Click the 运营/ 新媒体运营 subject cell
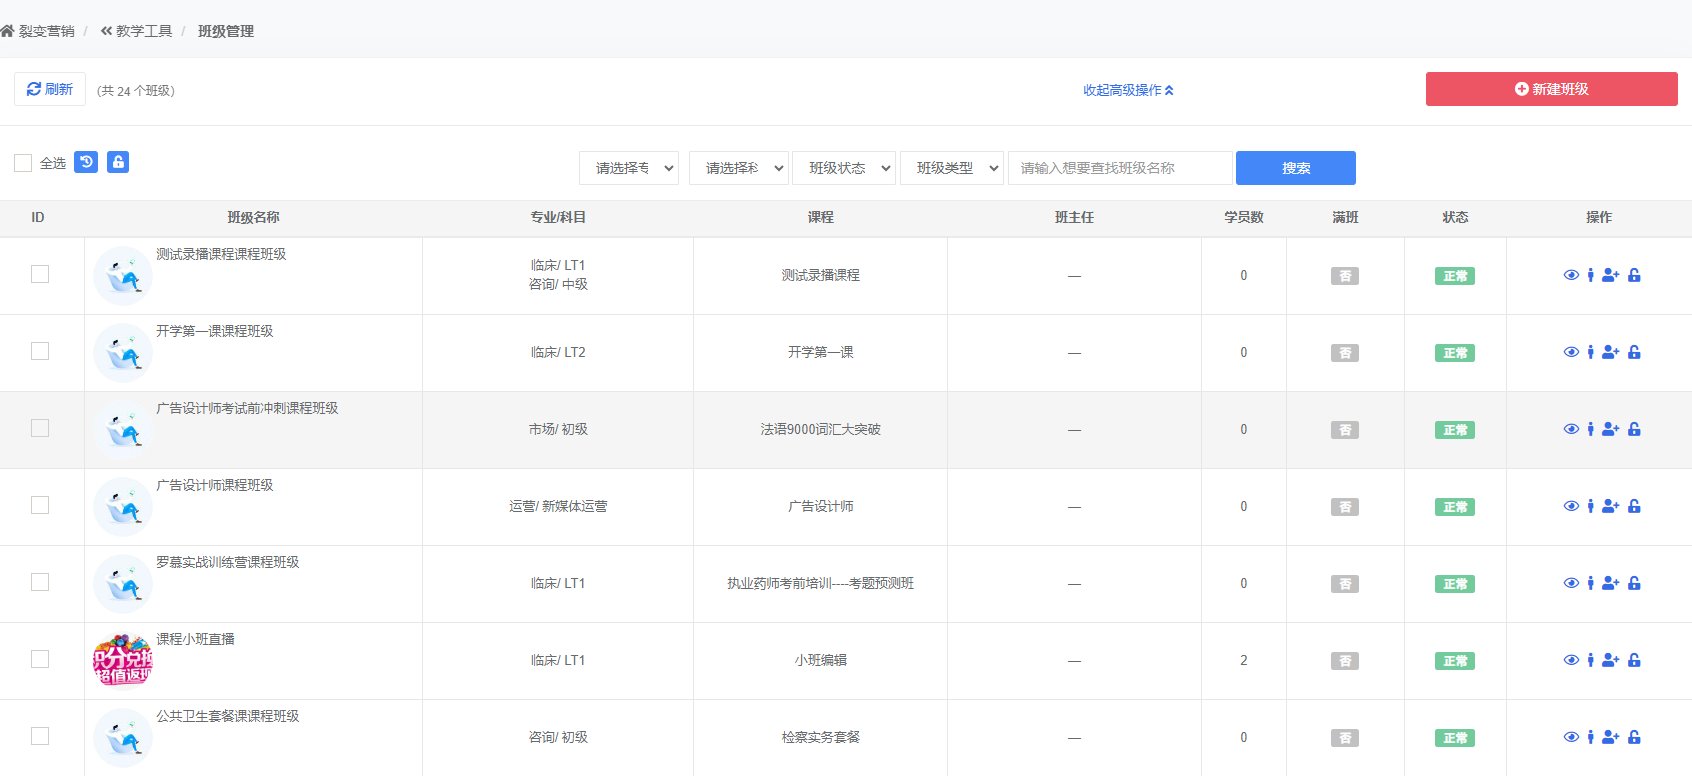Screen dimensions: 1692x776 [558, 506]
